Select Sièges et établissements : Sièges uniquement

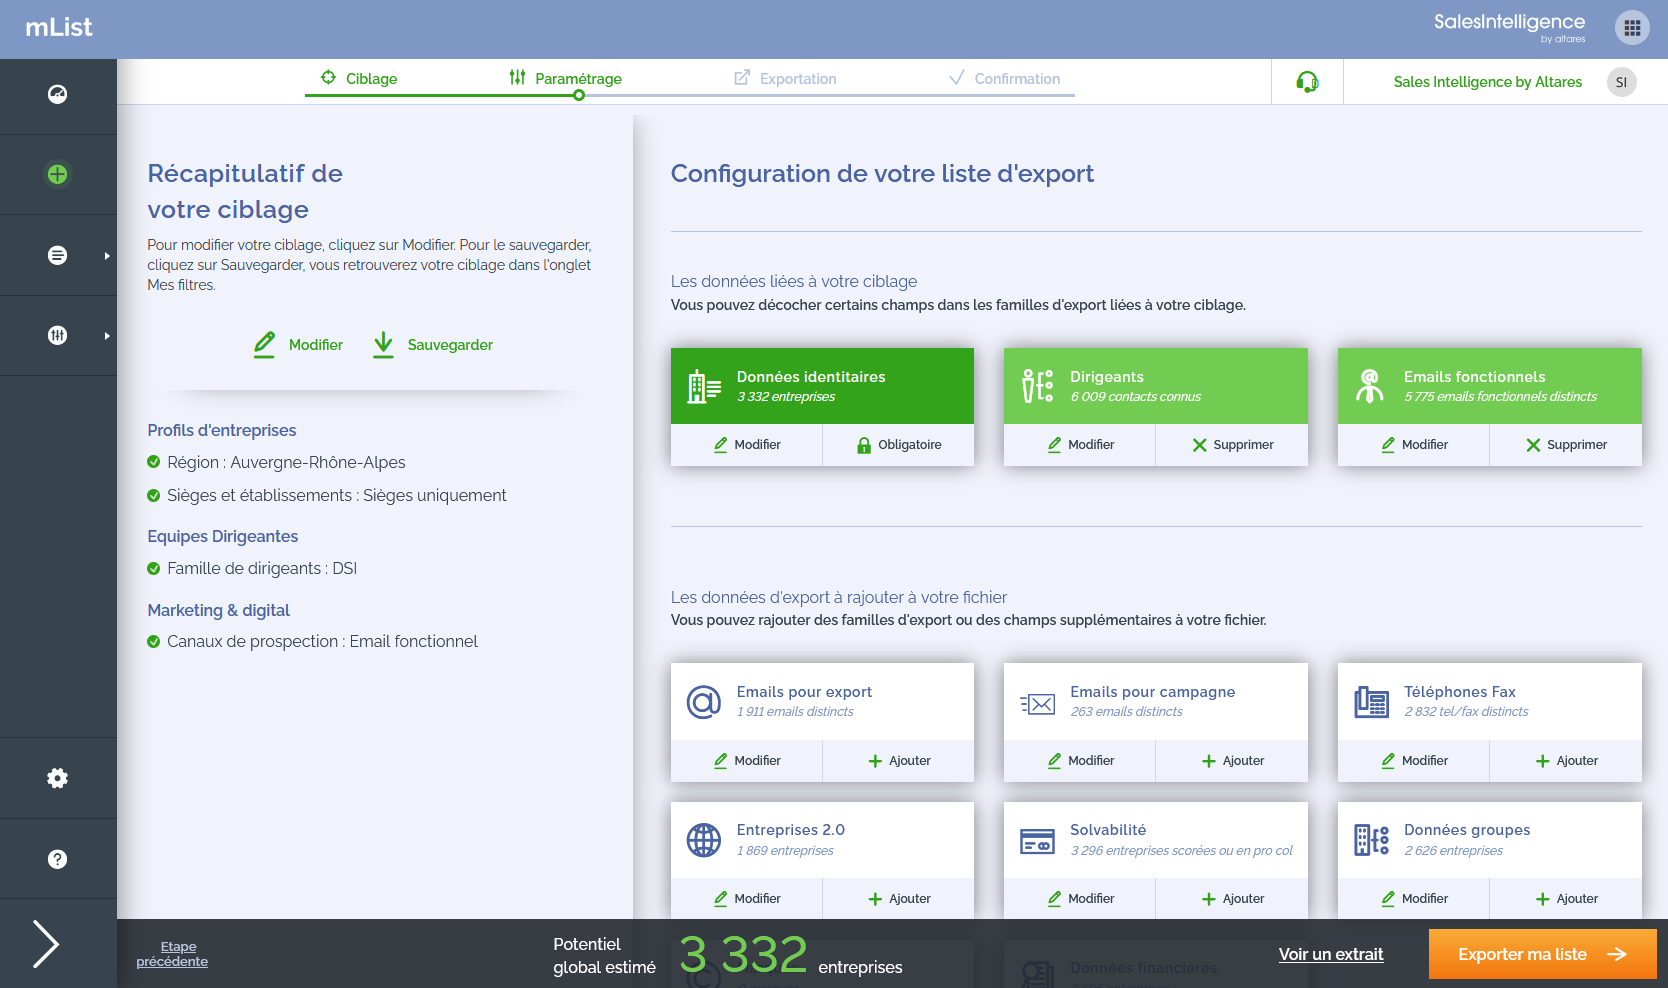[327, 495]
